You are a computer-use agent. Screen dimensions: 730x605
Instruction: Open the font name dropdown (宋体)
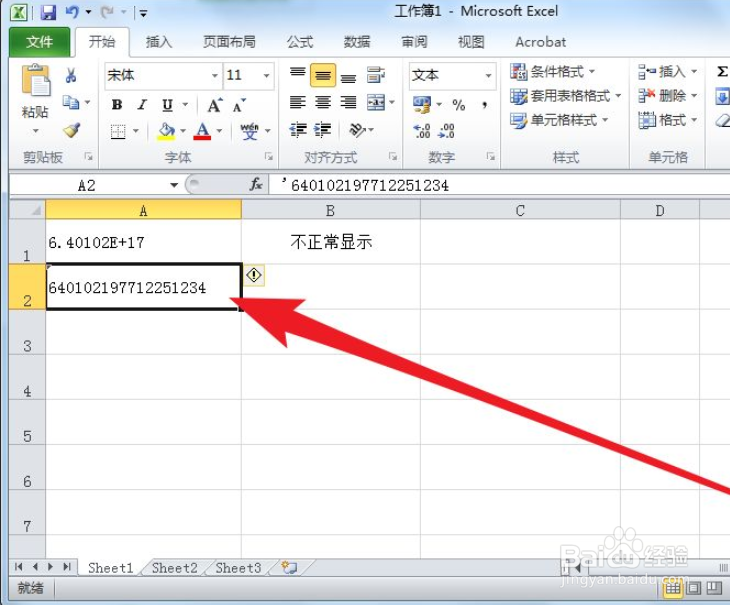click(215, 75)
